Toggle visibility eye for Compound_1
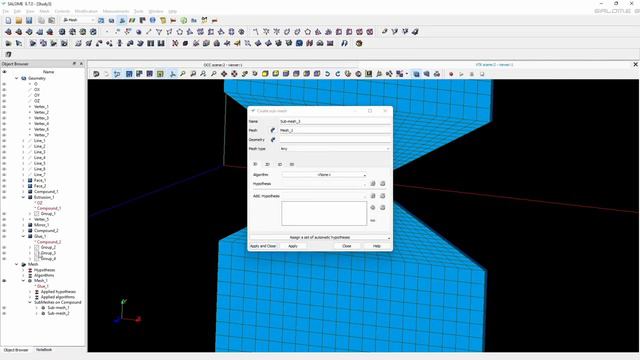 point(4,191)
